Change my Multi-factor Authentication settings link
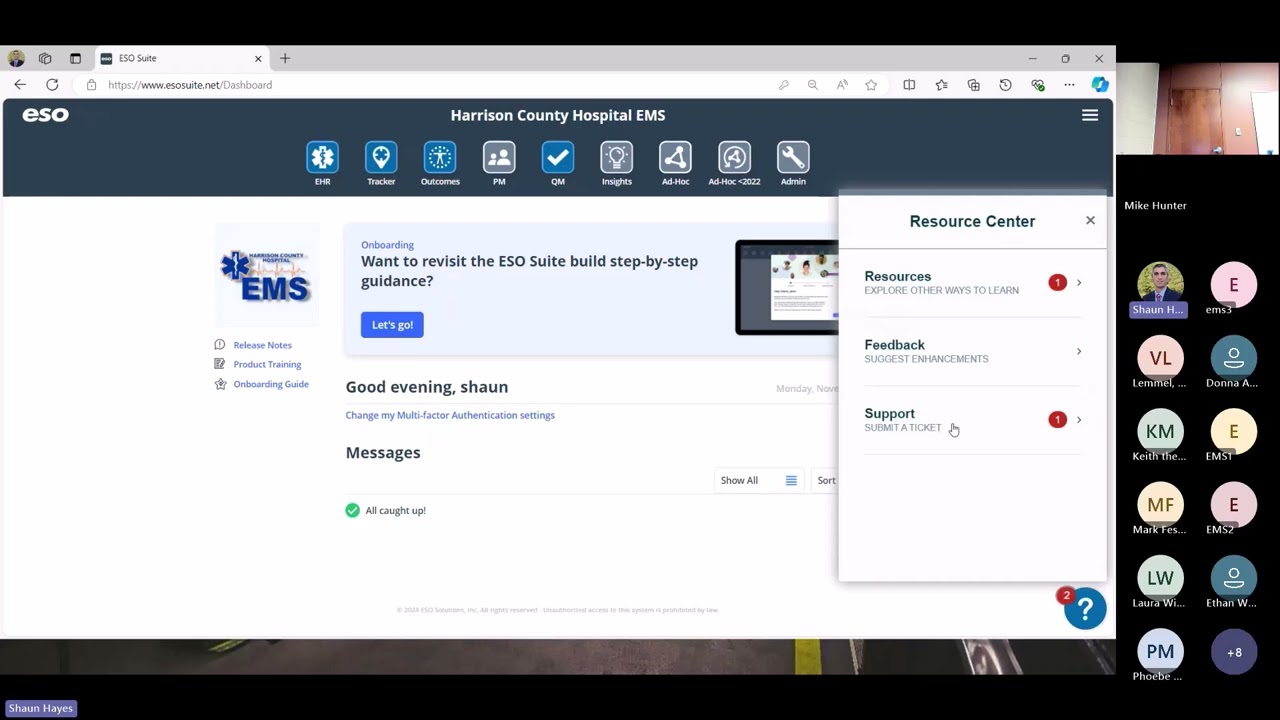Image resolution: width=1280 pixels, height=720 pixels. pyautogui.click(x=450, y=415)
